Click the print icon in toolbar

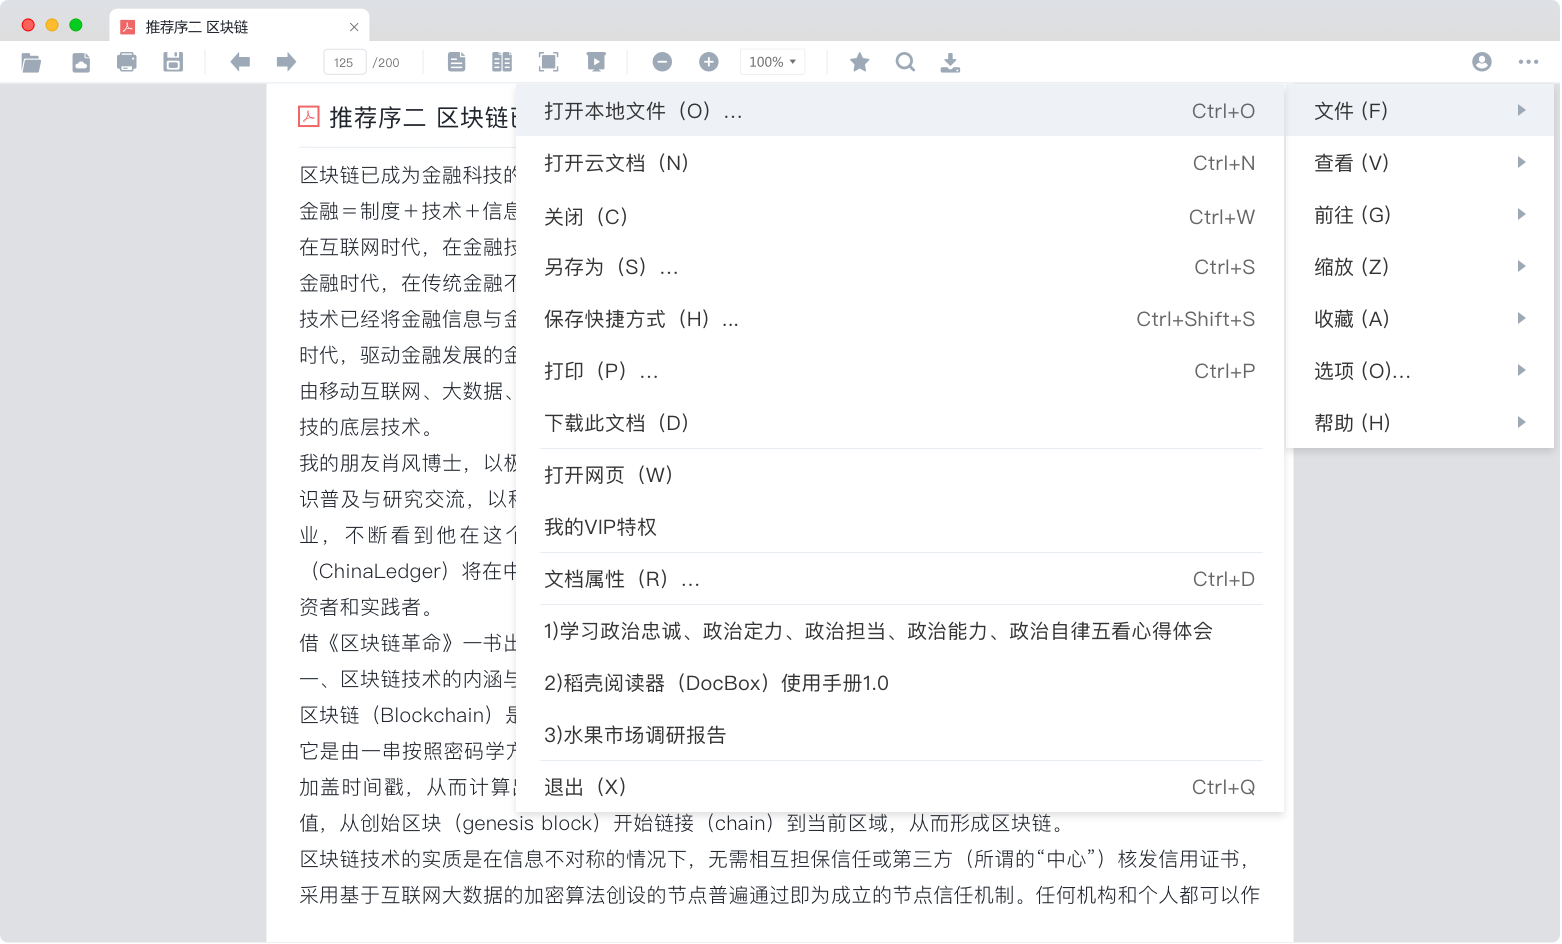point(127,62)
